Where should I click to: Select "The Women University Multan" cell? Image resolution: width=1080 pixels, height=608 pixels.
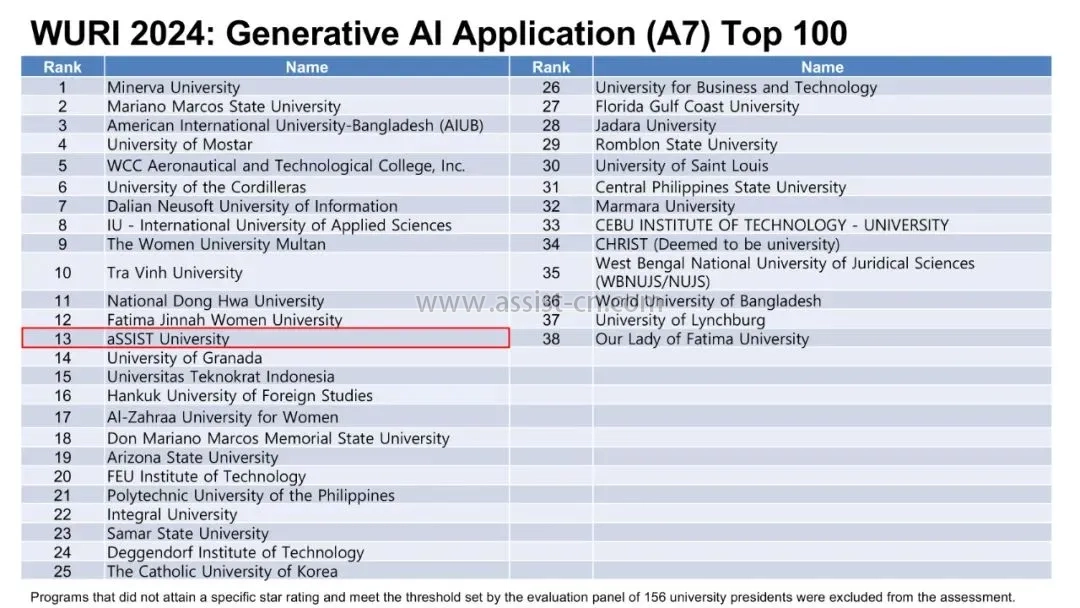click(216, 244)
